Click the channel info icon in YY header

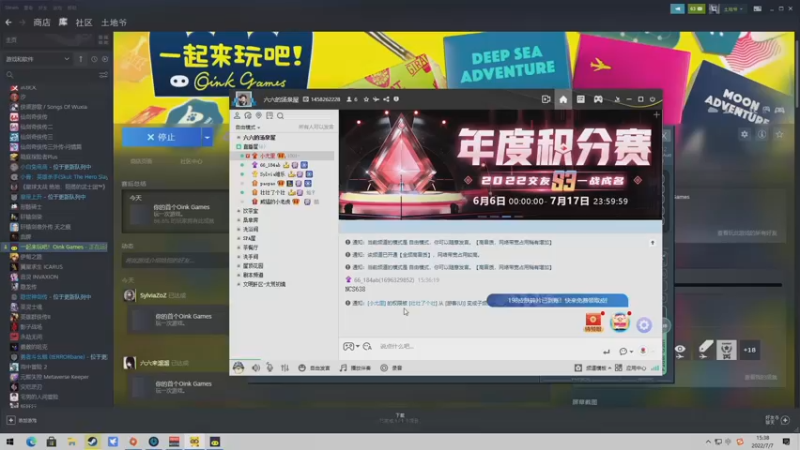(x=396, y=99)
